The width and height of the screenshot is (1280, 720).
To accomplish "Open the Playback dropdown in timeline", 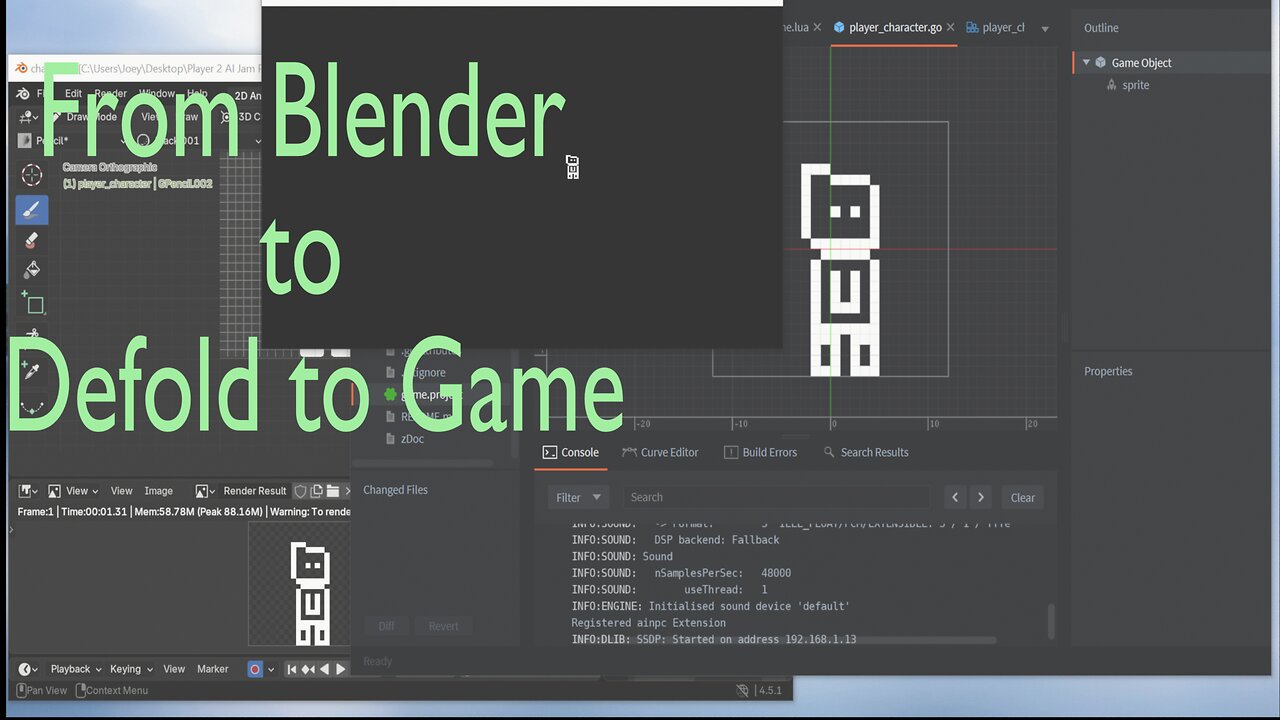I will (x=75, y=669).
